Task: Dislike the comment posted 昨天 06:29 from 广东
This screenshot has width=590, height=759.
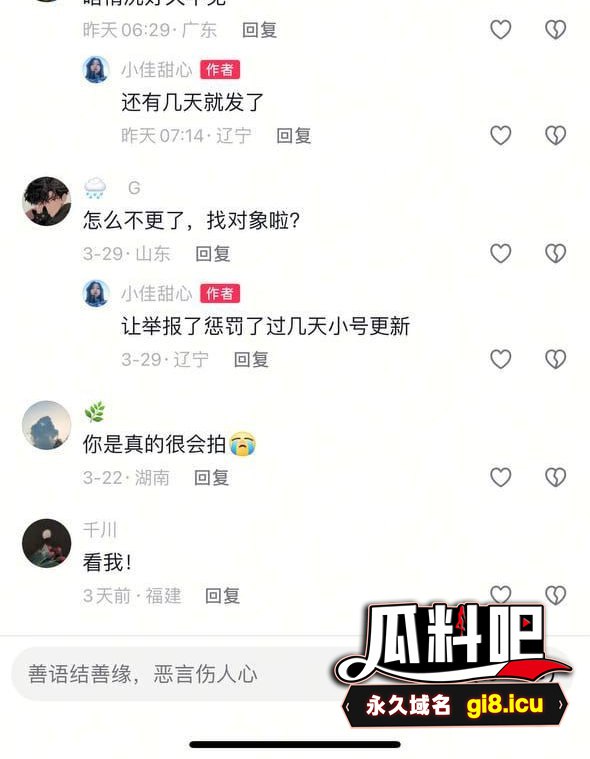Action: click(555, 30)
